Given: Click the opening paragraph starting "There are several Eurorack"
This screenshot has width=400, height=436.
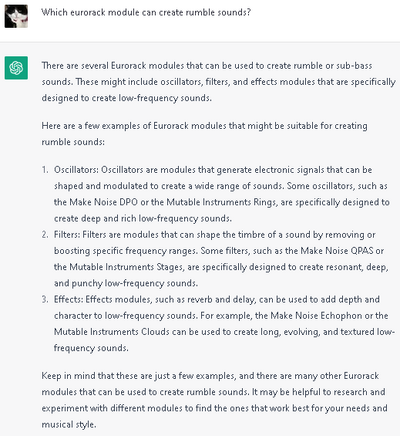Looking at the screenshot, I should tap(218, 82).
